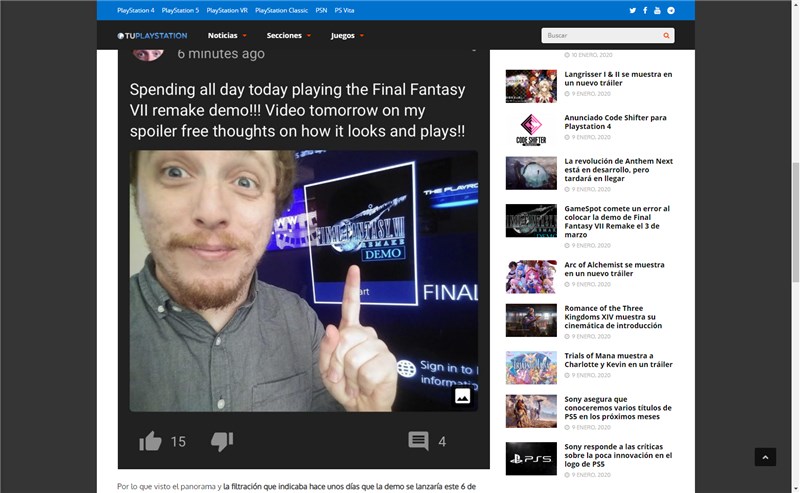Click the Arc of Alchemist thumbnail
The height and width of the screenshot is (493, 800).
(531, 277)
